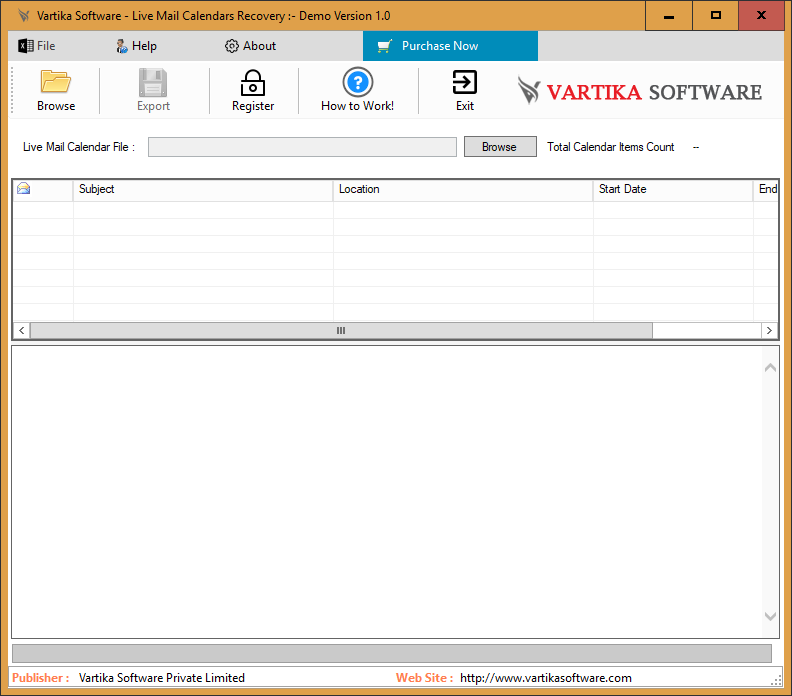
Task: Sort by the Start Date column header
Action: pyautogui.click(x=673, y=189)
